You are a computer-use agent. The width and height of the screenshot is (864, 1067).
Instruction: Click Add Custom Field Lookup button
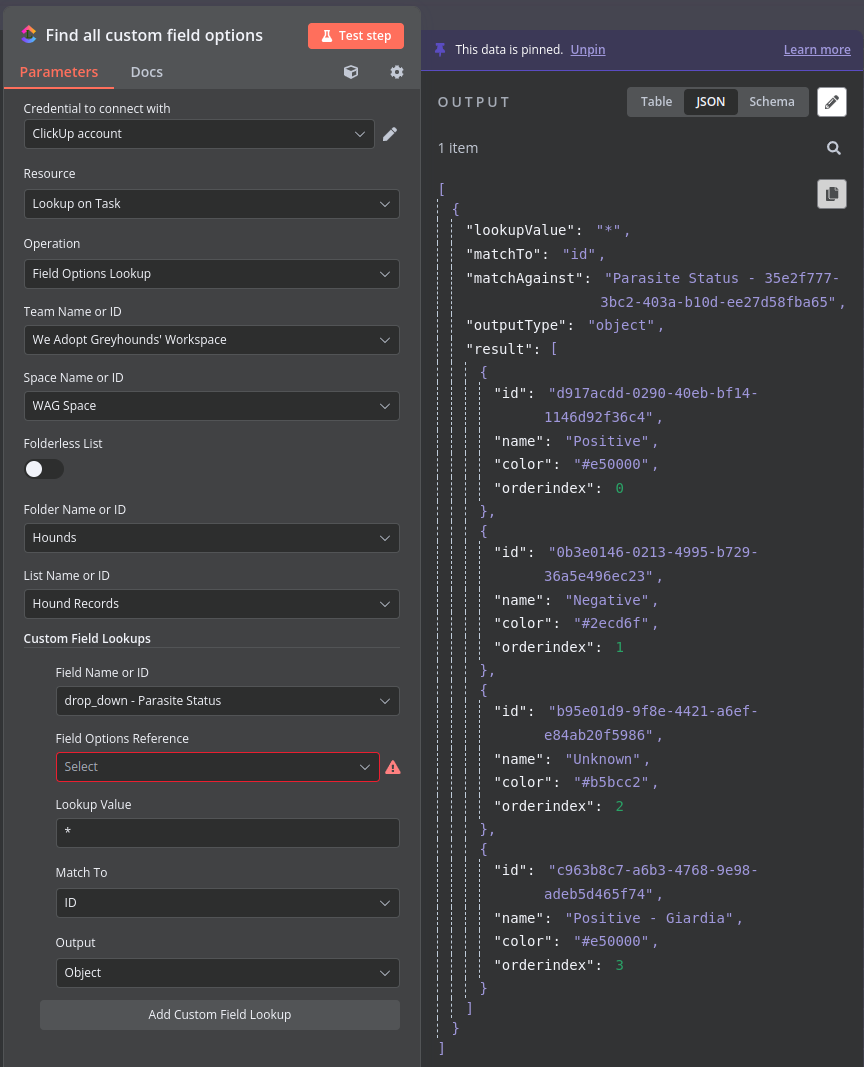pos(220,1015)
